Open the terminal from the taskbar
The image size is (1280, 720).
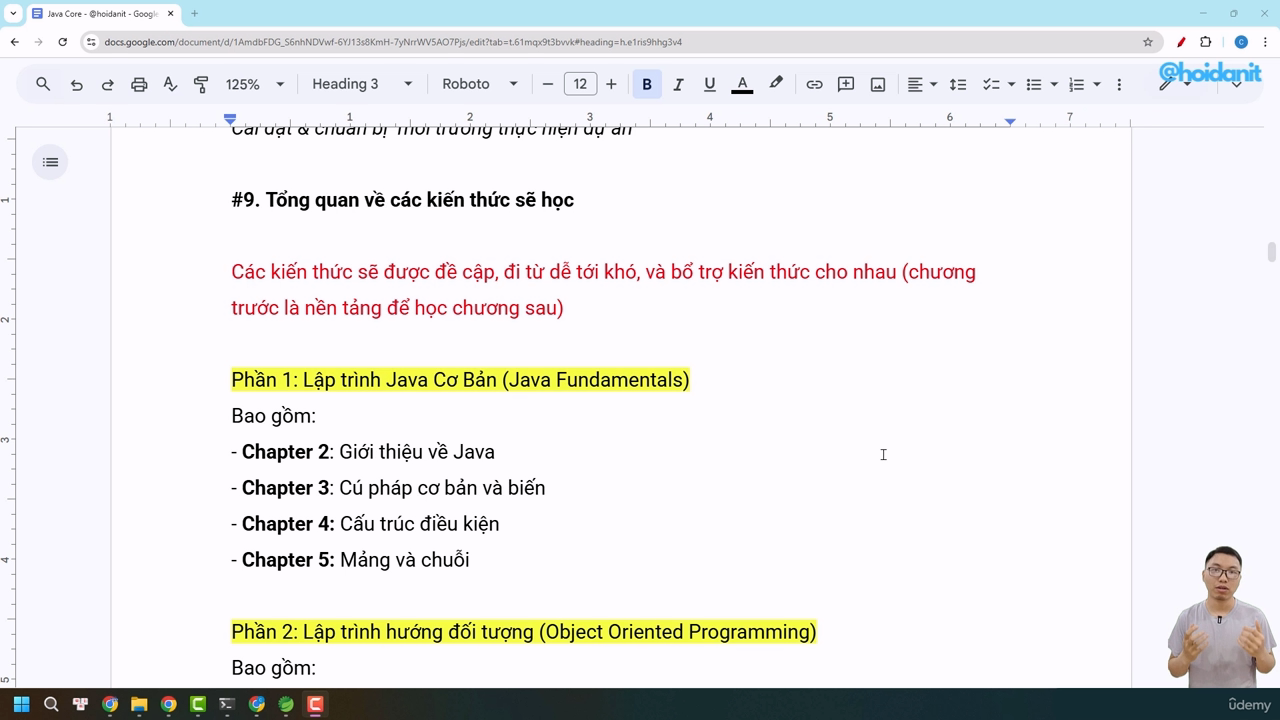click(x=227, y=704)
